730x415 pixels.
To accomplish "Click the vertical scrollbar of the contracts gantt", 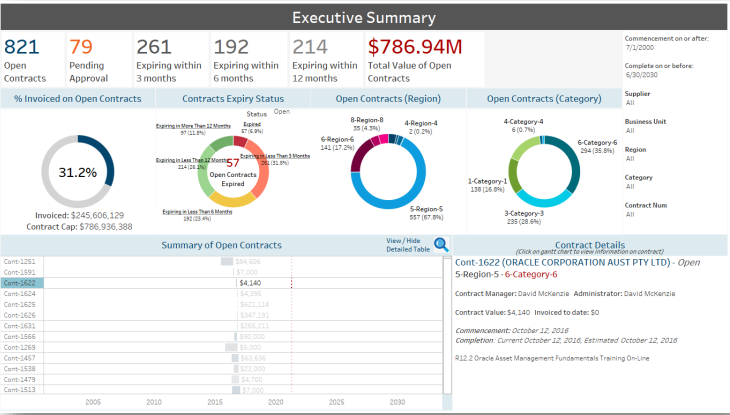I will point(447,326).
